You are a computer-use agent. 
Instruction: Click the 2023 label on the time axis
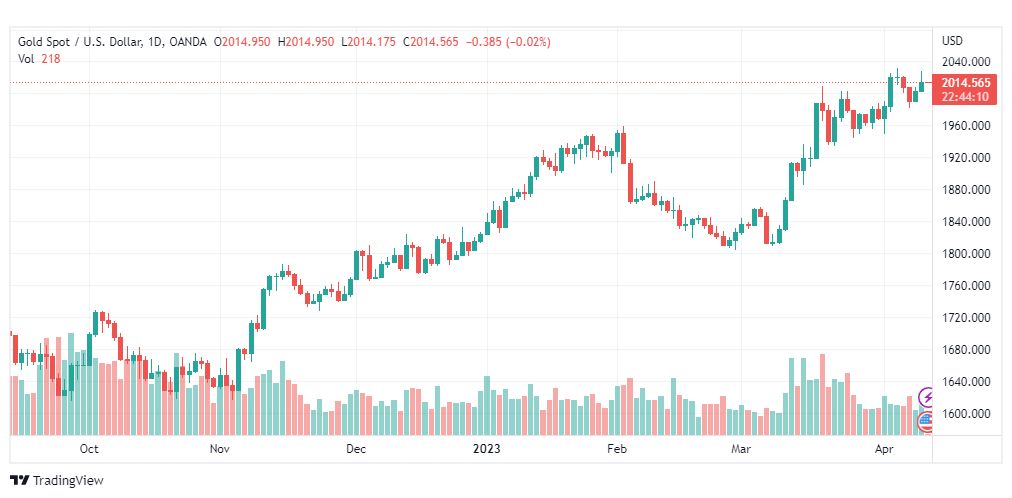(x=485, y=449)
